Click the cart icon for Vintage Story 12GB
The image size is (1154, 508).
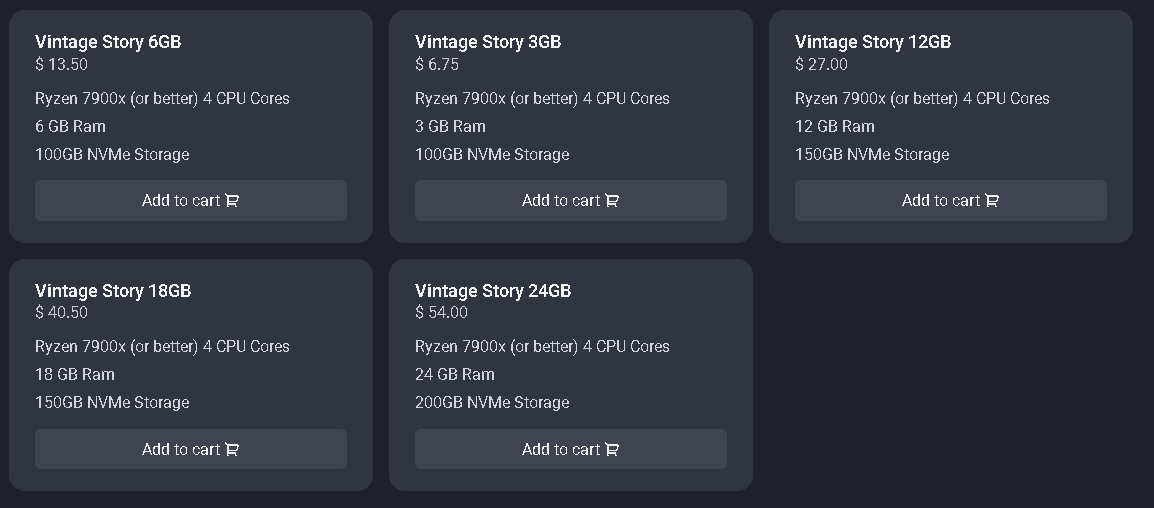pyautogui.click(x=992, y=201)
